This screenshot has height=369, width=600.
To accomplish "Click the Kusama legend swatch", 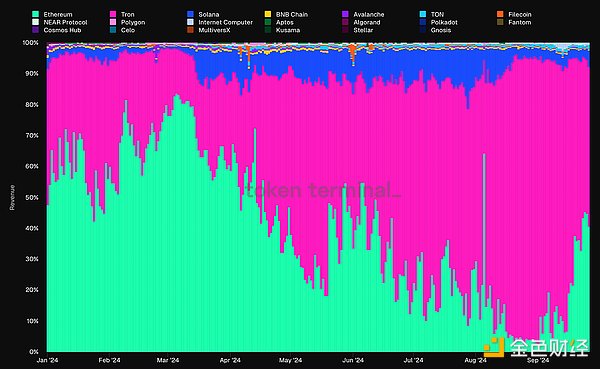I will (268, 30).
